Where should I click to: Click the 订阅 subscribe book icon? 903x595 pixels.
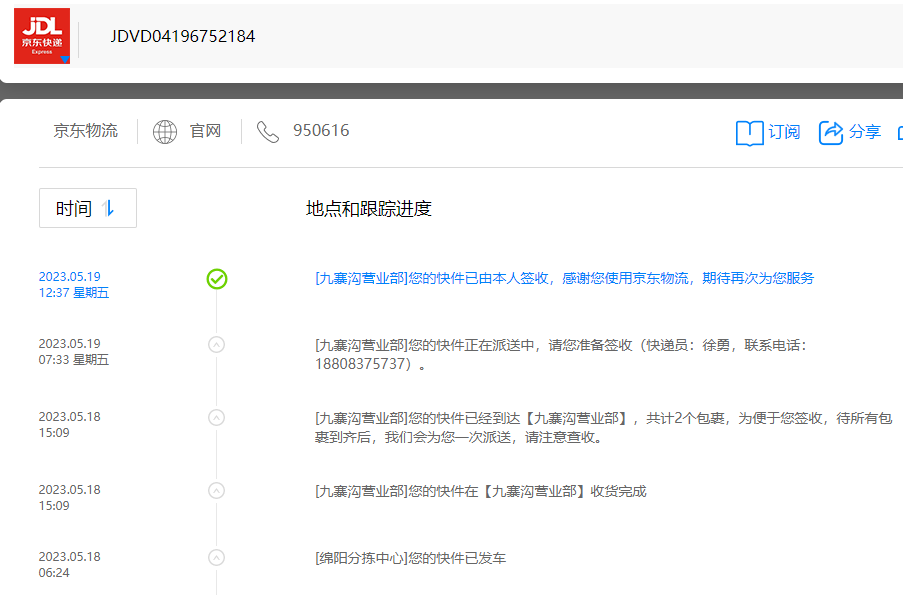pos(749,133)
